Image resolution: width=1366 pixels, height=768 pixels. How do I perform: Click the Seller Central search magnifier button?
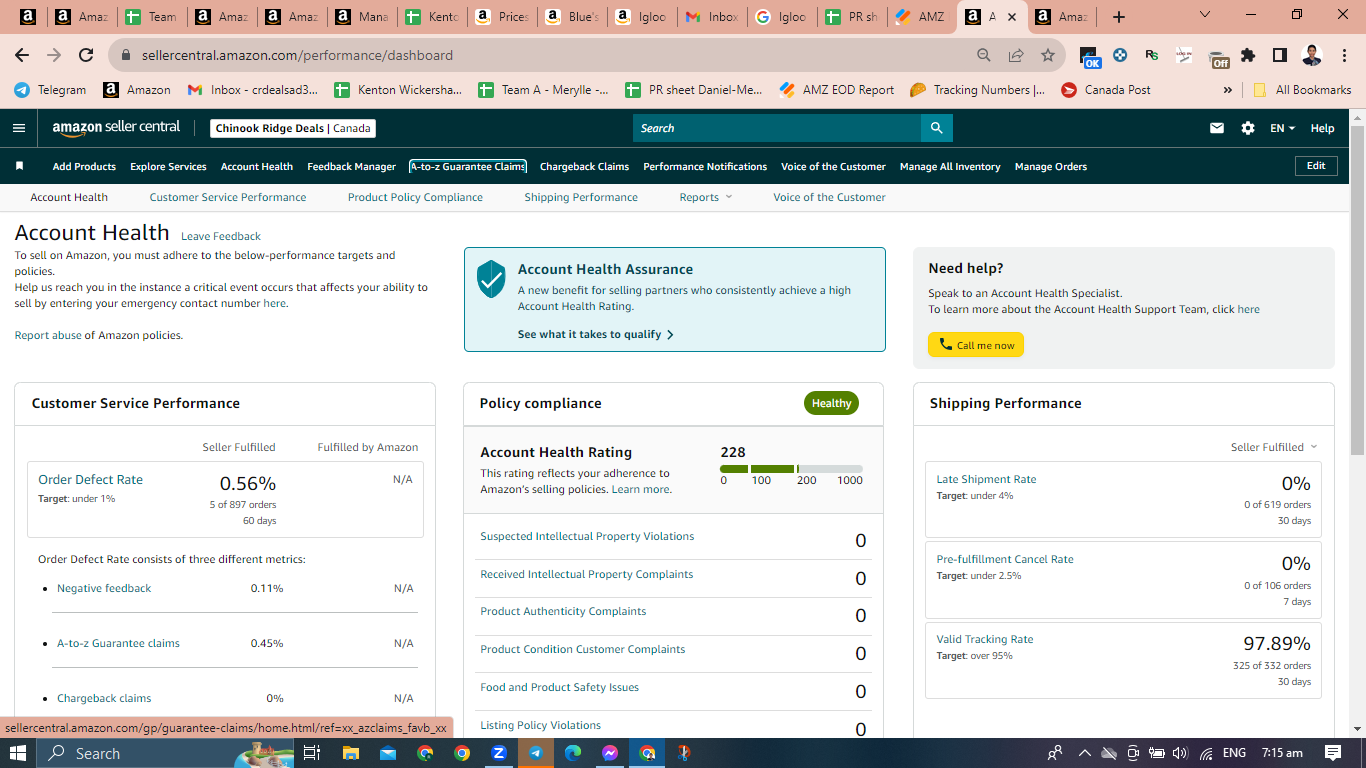[x=936, y=128]
